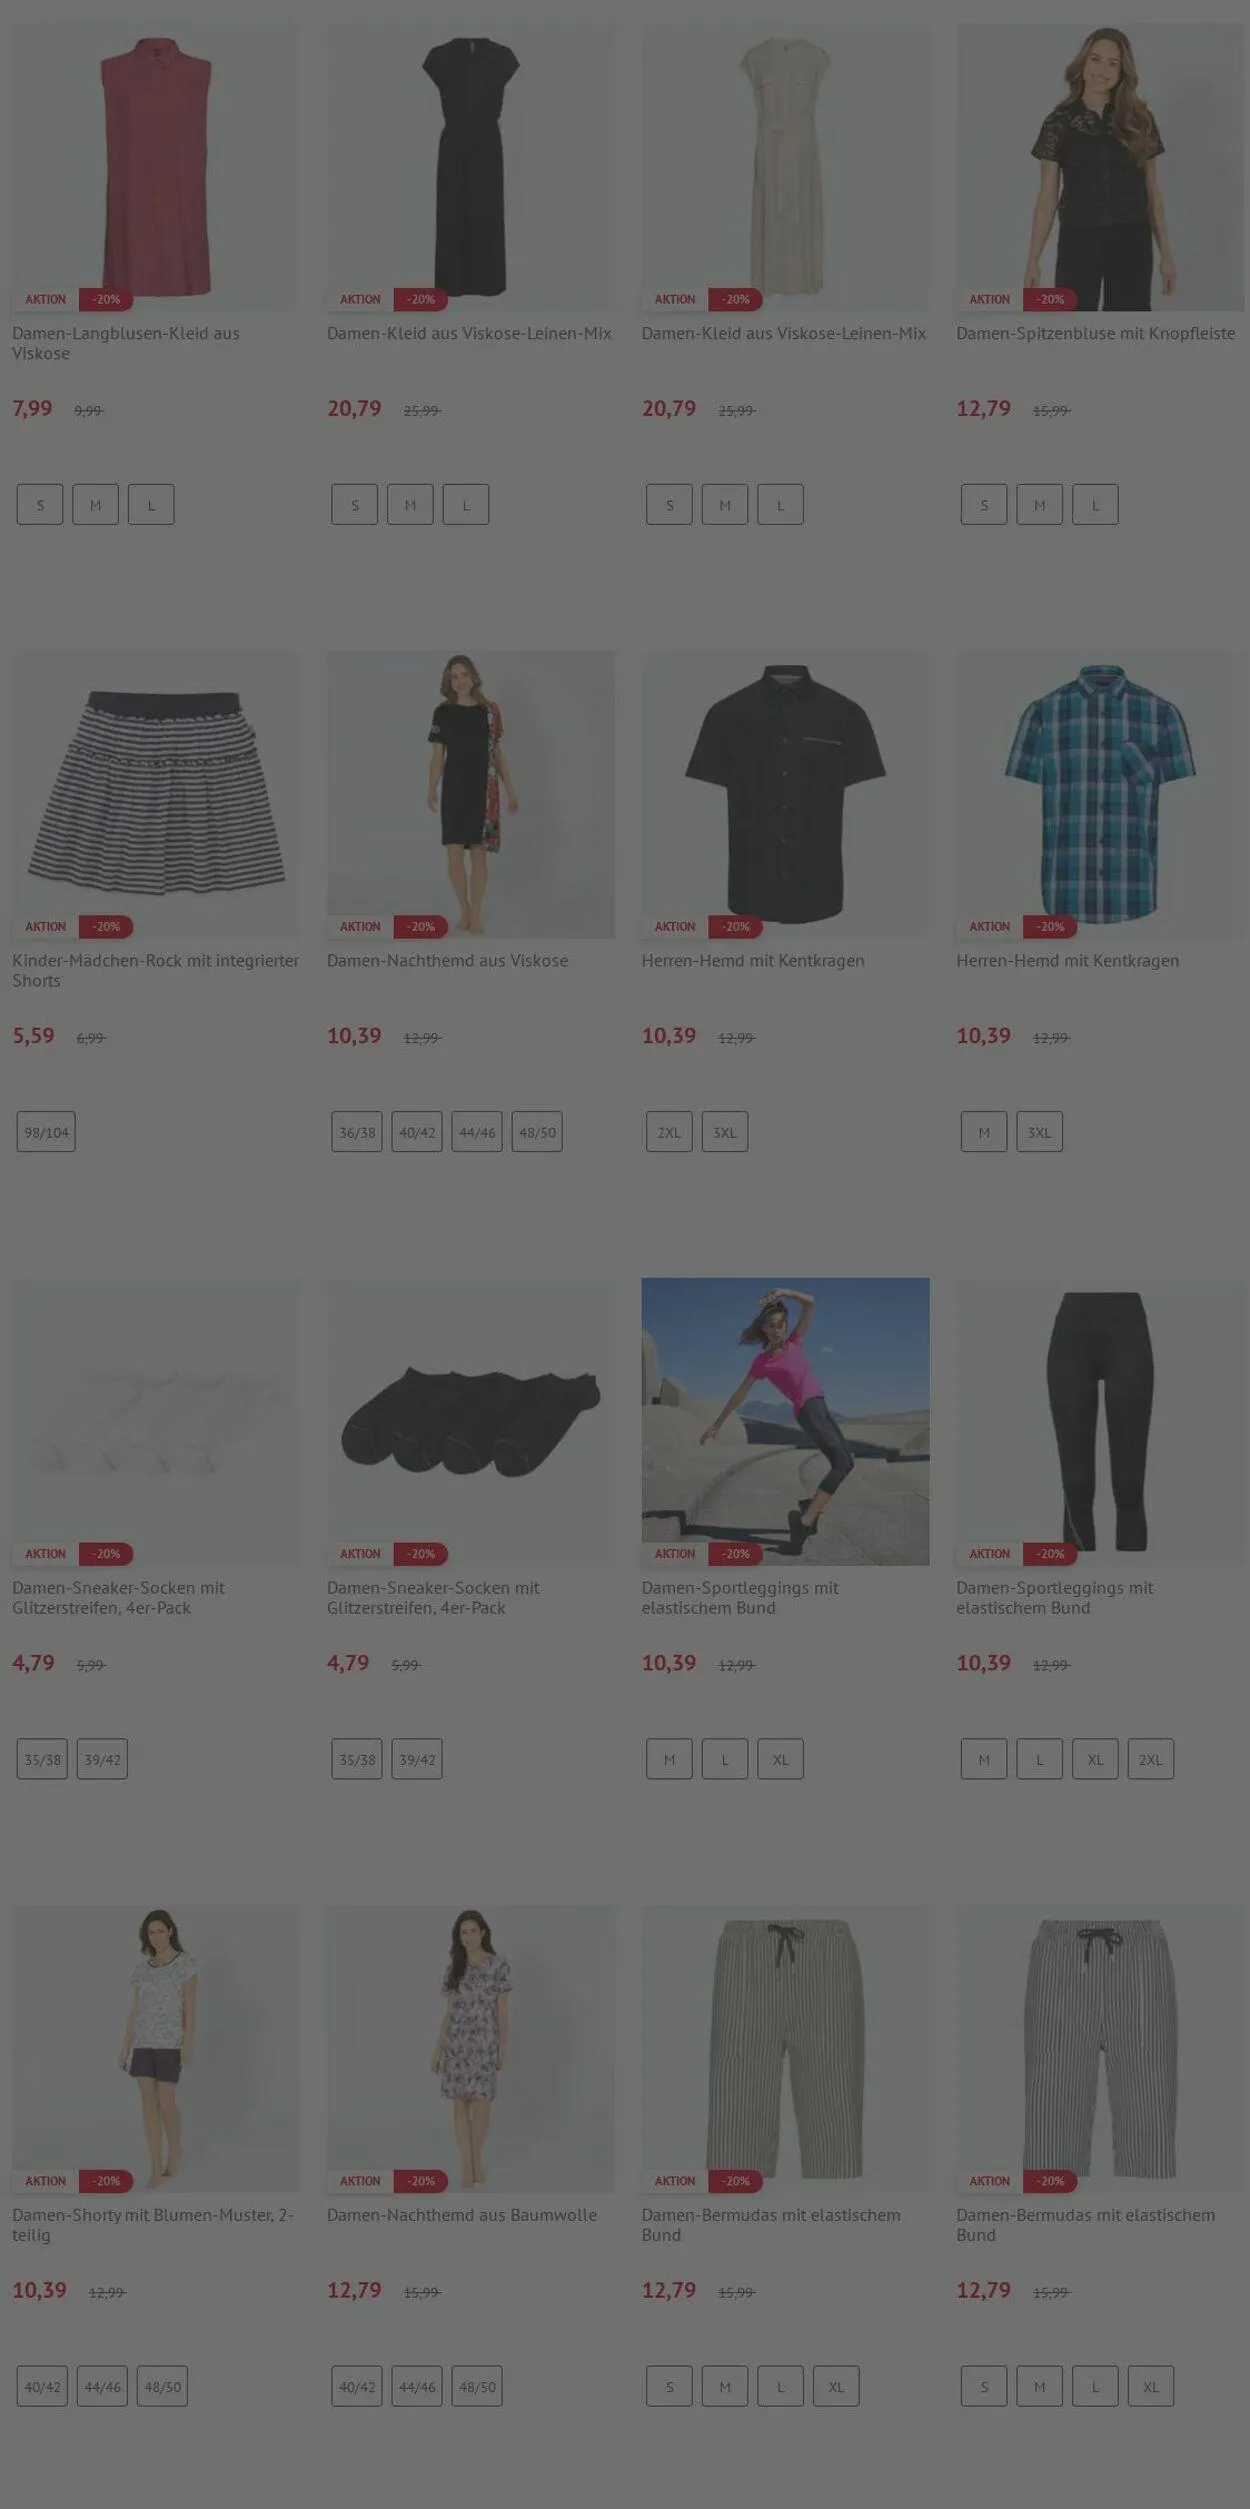Choose size XL for right Damen-Bermudas

(x=1151, y=2387)
